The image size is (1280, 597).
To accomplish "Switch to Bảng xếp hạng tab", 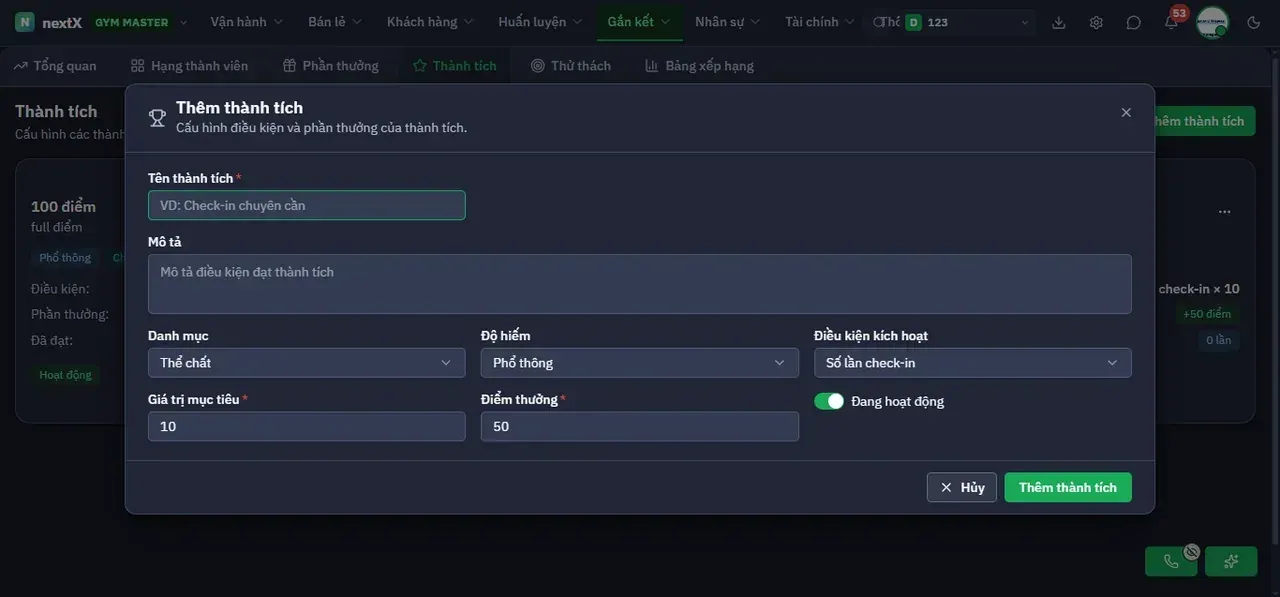I will (700, 66).
